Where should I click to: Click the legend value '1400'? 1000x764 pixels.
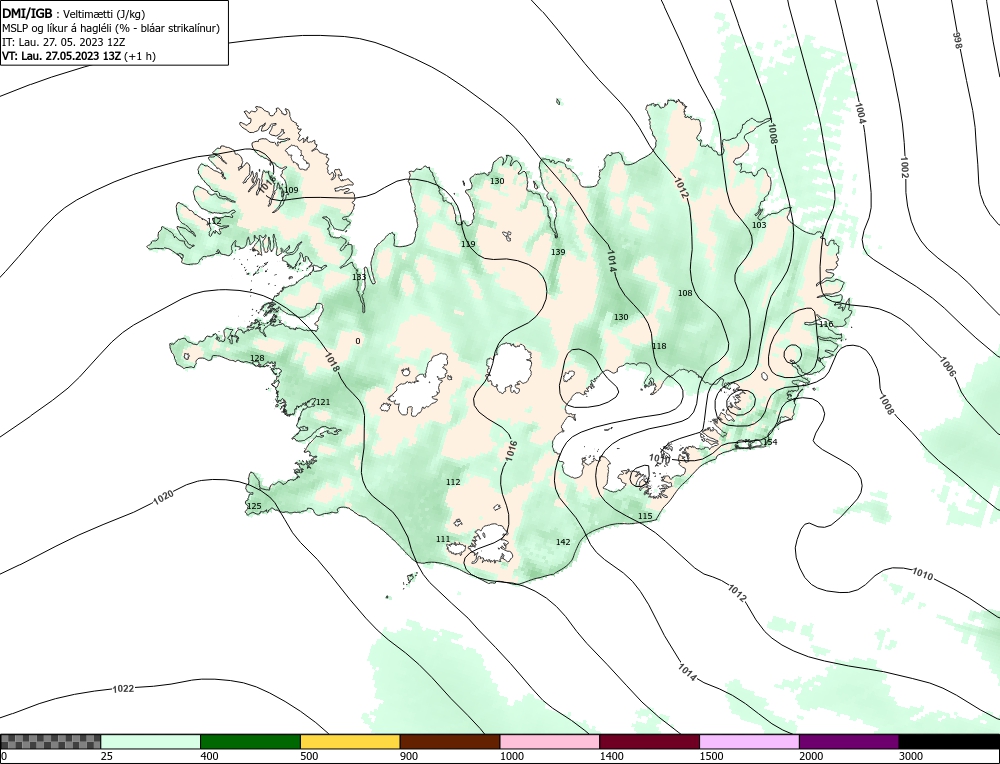tap(612, 756)
